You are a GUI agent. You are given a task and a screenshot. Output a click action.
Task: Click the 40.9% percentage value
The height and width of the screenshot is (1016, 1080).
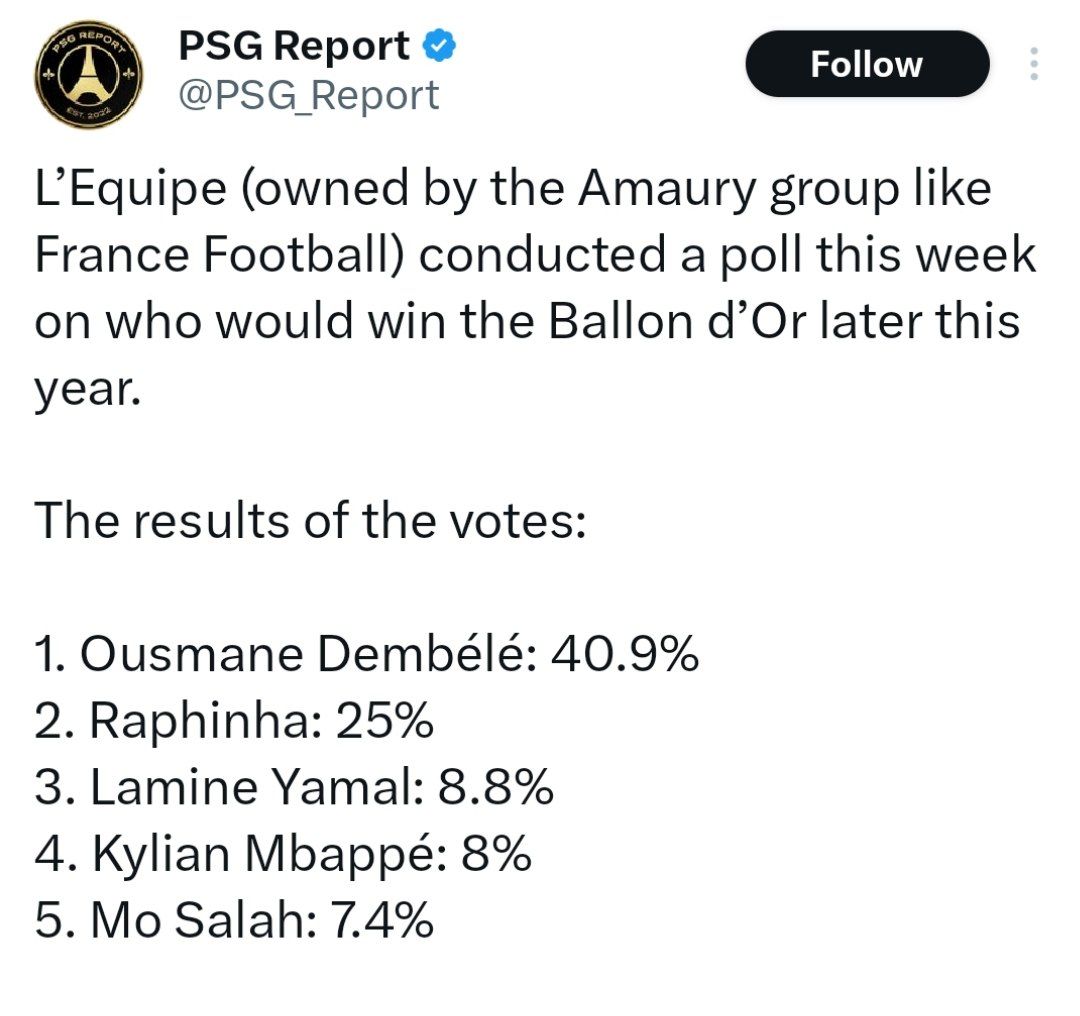tap(625, 654)
